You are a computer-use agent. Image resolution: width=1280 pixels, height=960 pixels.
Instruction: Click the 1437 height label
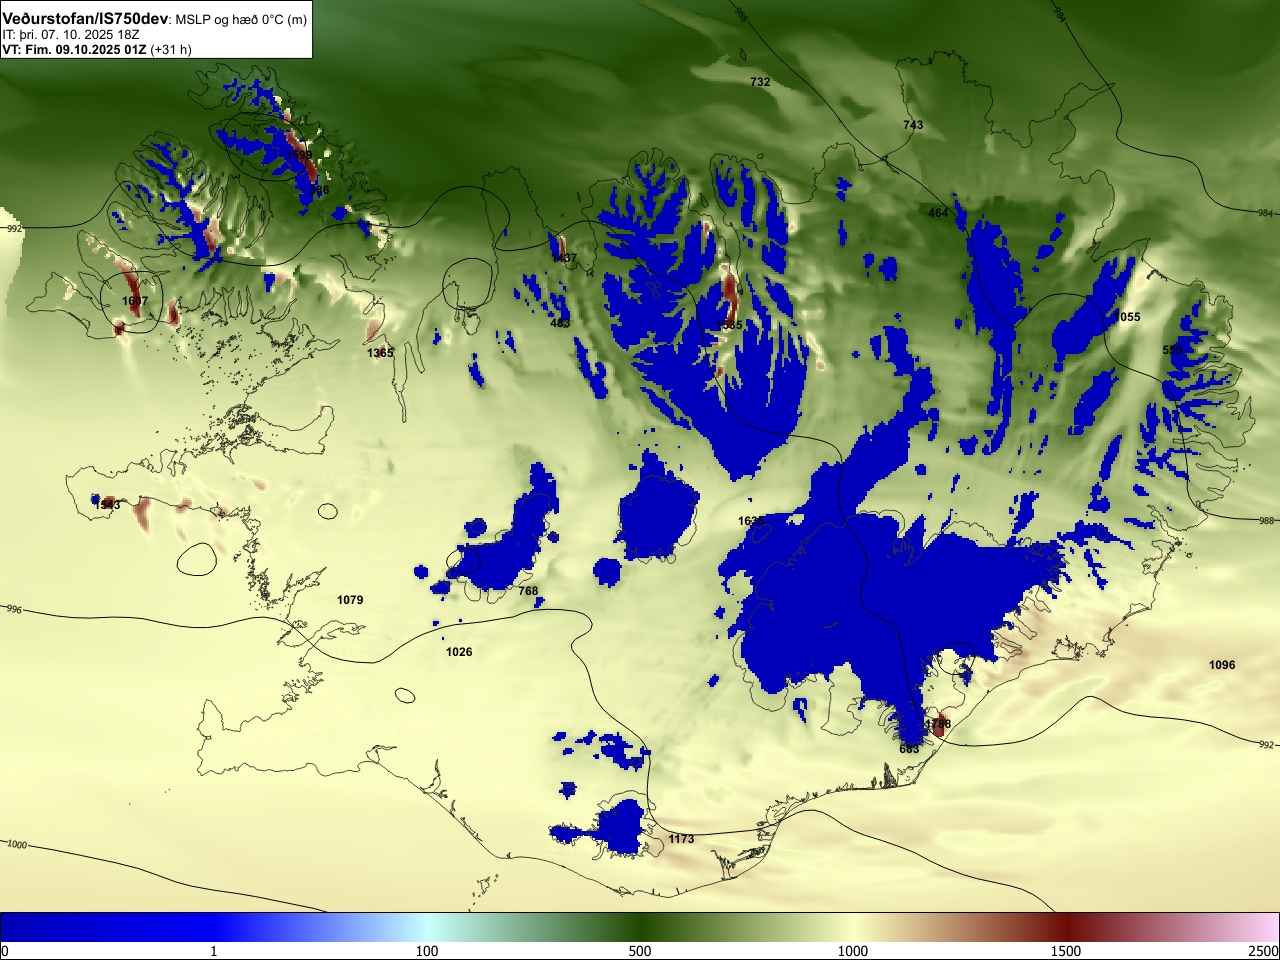point(564,258)
